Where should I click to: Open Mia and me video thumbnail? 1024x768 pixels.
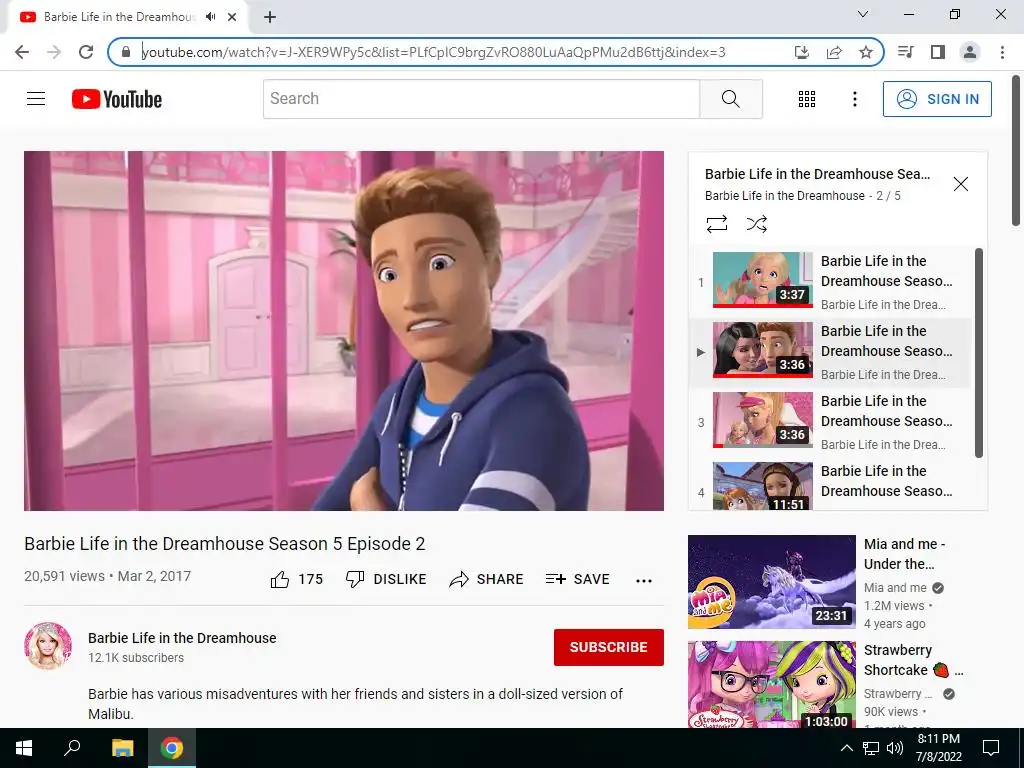click(x=771, y=582)
